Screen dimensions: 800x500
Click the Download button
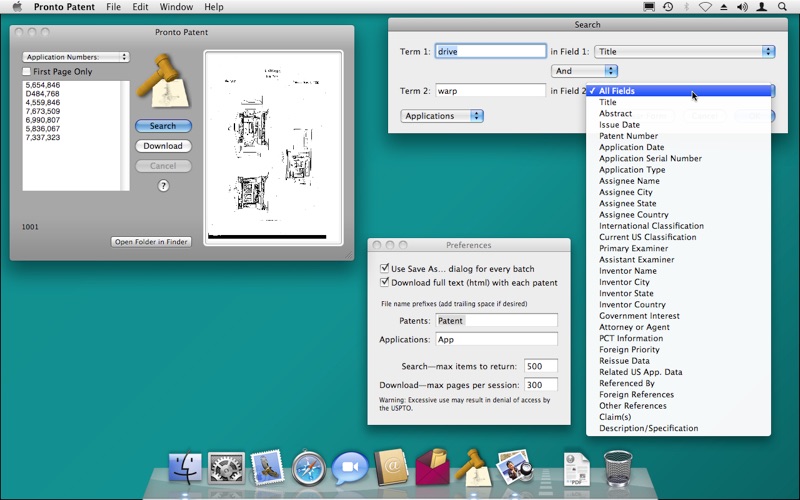(x=163, y=146)
